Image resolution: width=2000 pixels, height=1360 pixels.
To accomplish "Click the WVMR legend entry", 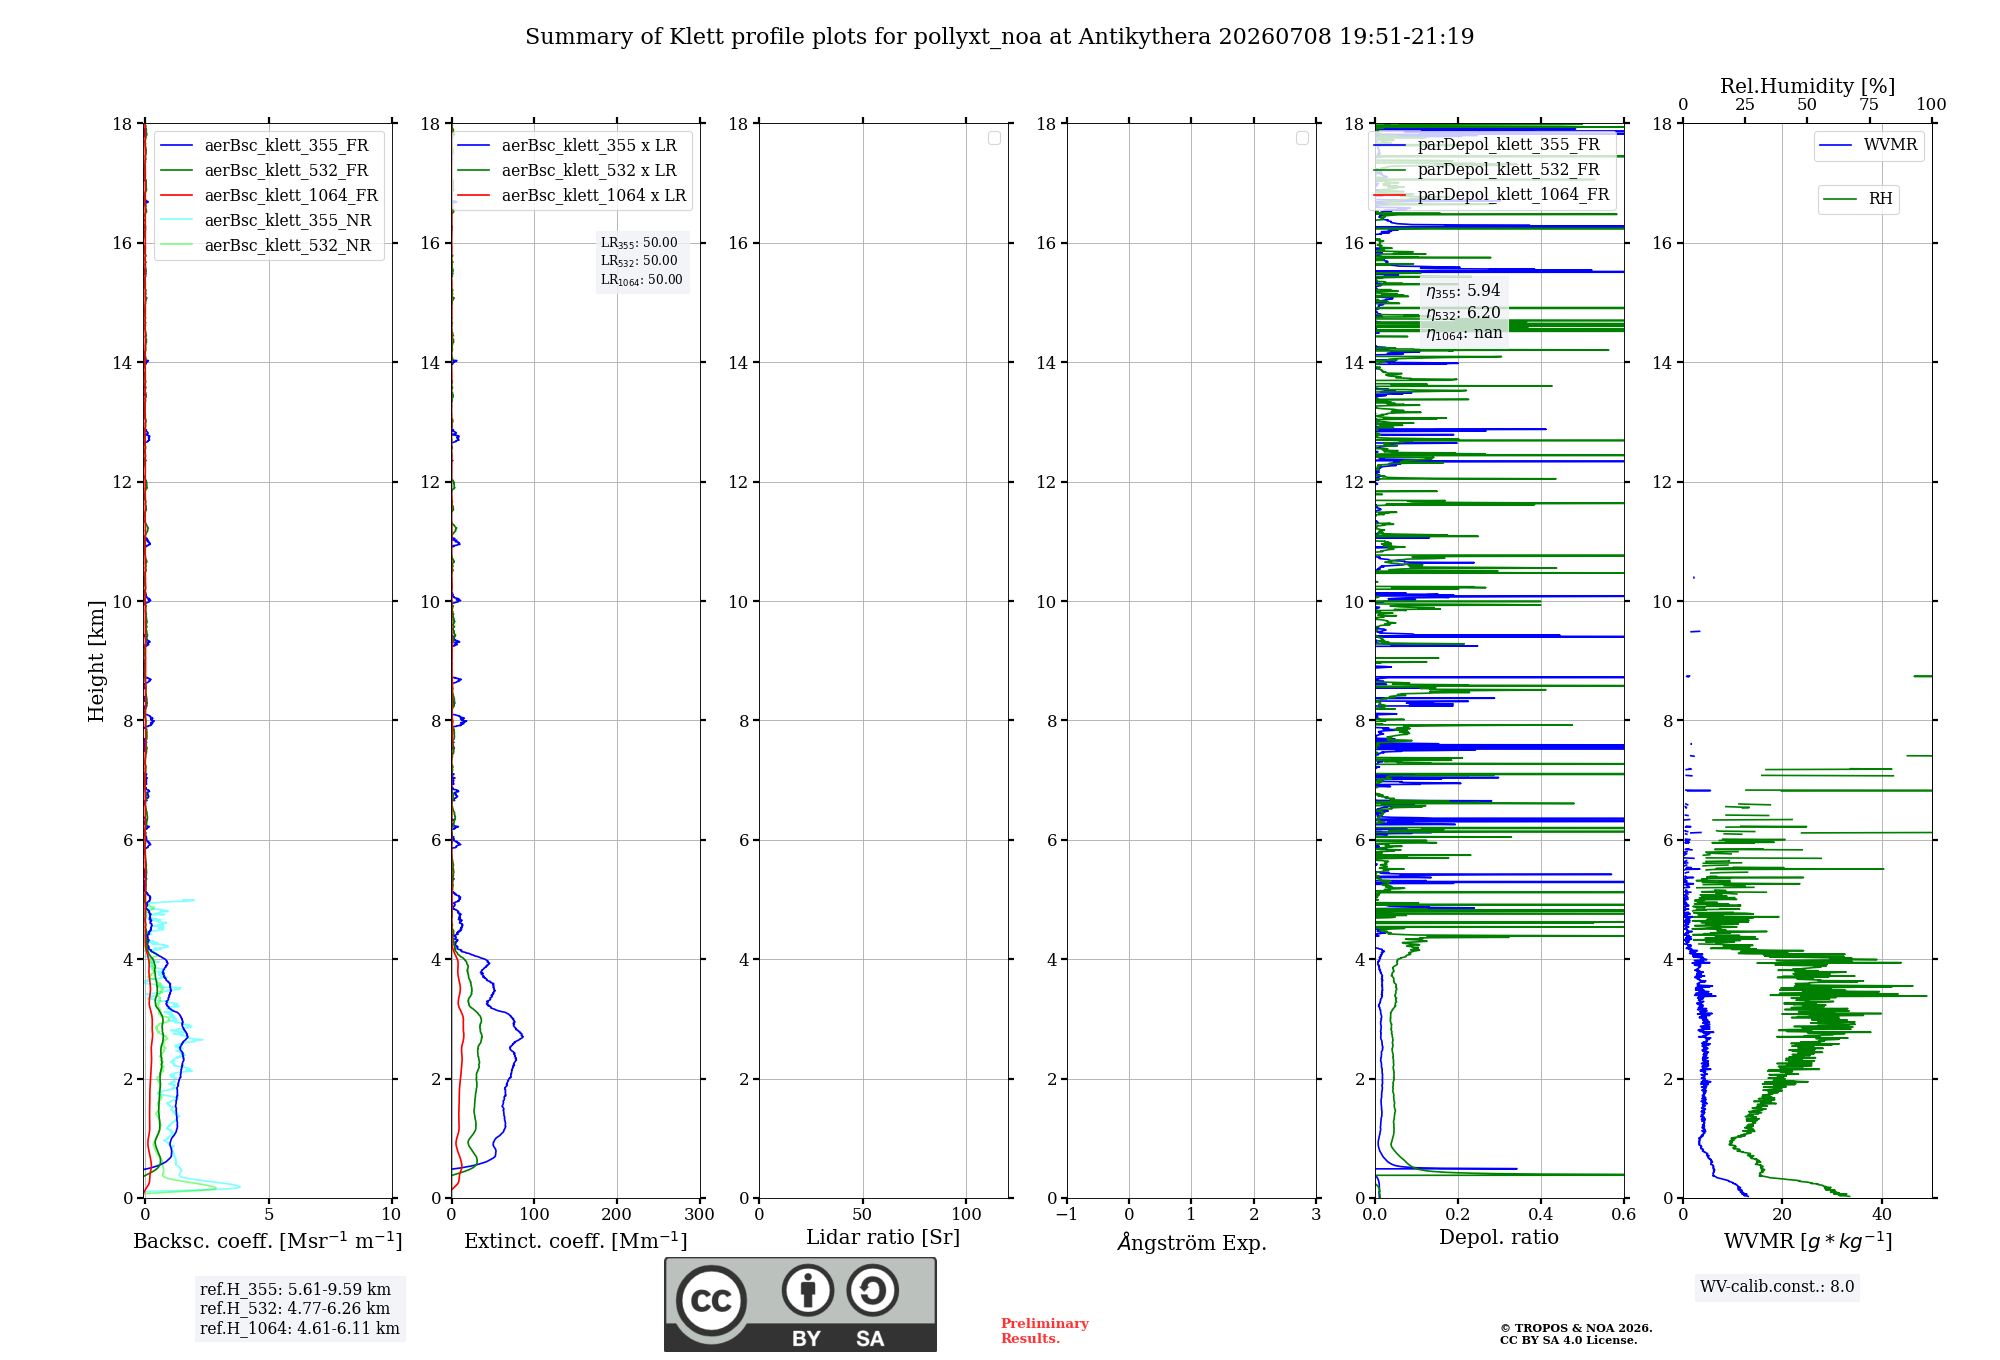I will point(1869,145).
